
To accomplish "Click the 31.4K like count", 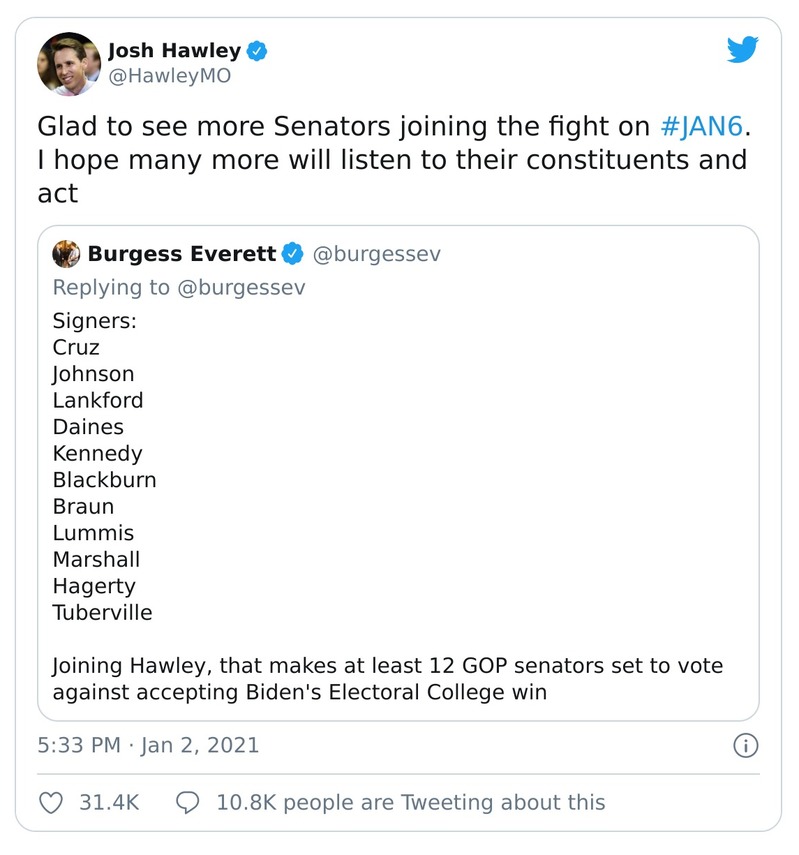I will [109, 802].
